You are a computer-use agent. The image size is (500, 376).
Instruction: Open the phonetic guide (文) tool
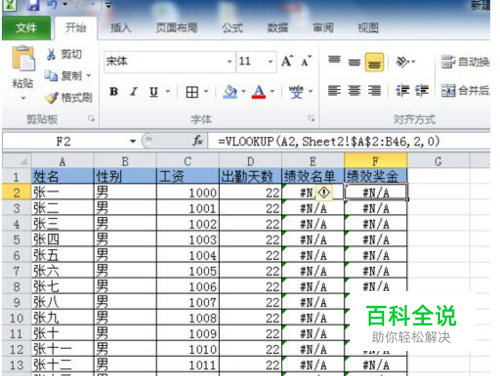coord(296,92)
